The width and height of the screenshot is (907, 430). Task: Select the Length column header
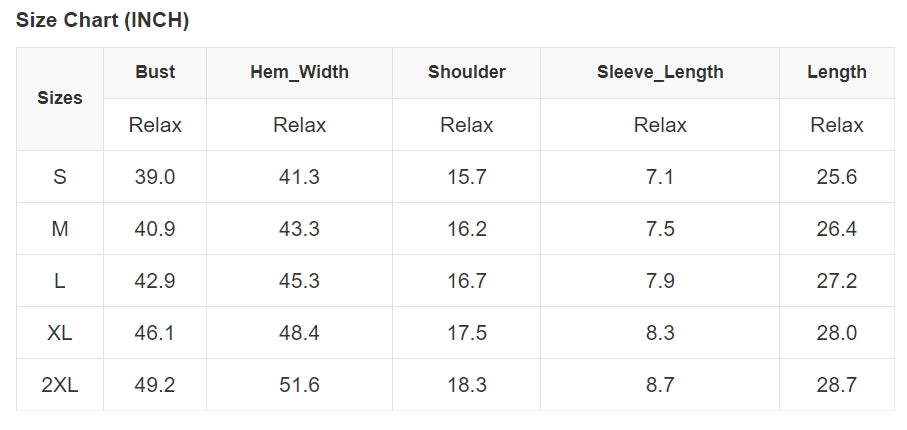pos(837,72)
